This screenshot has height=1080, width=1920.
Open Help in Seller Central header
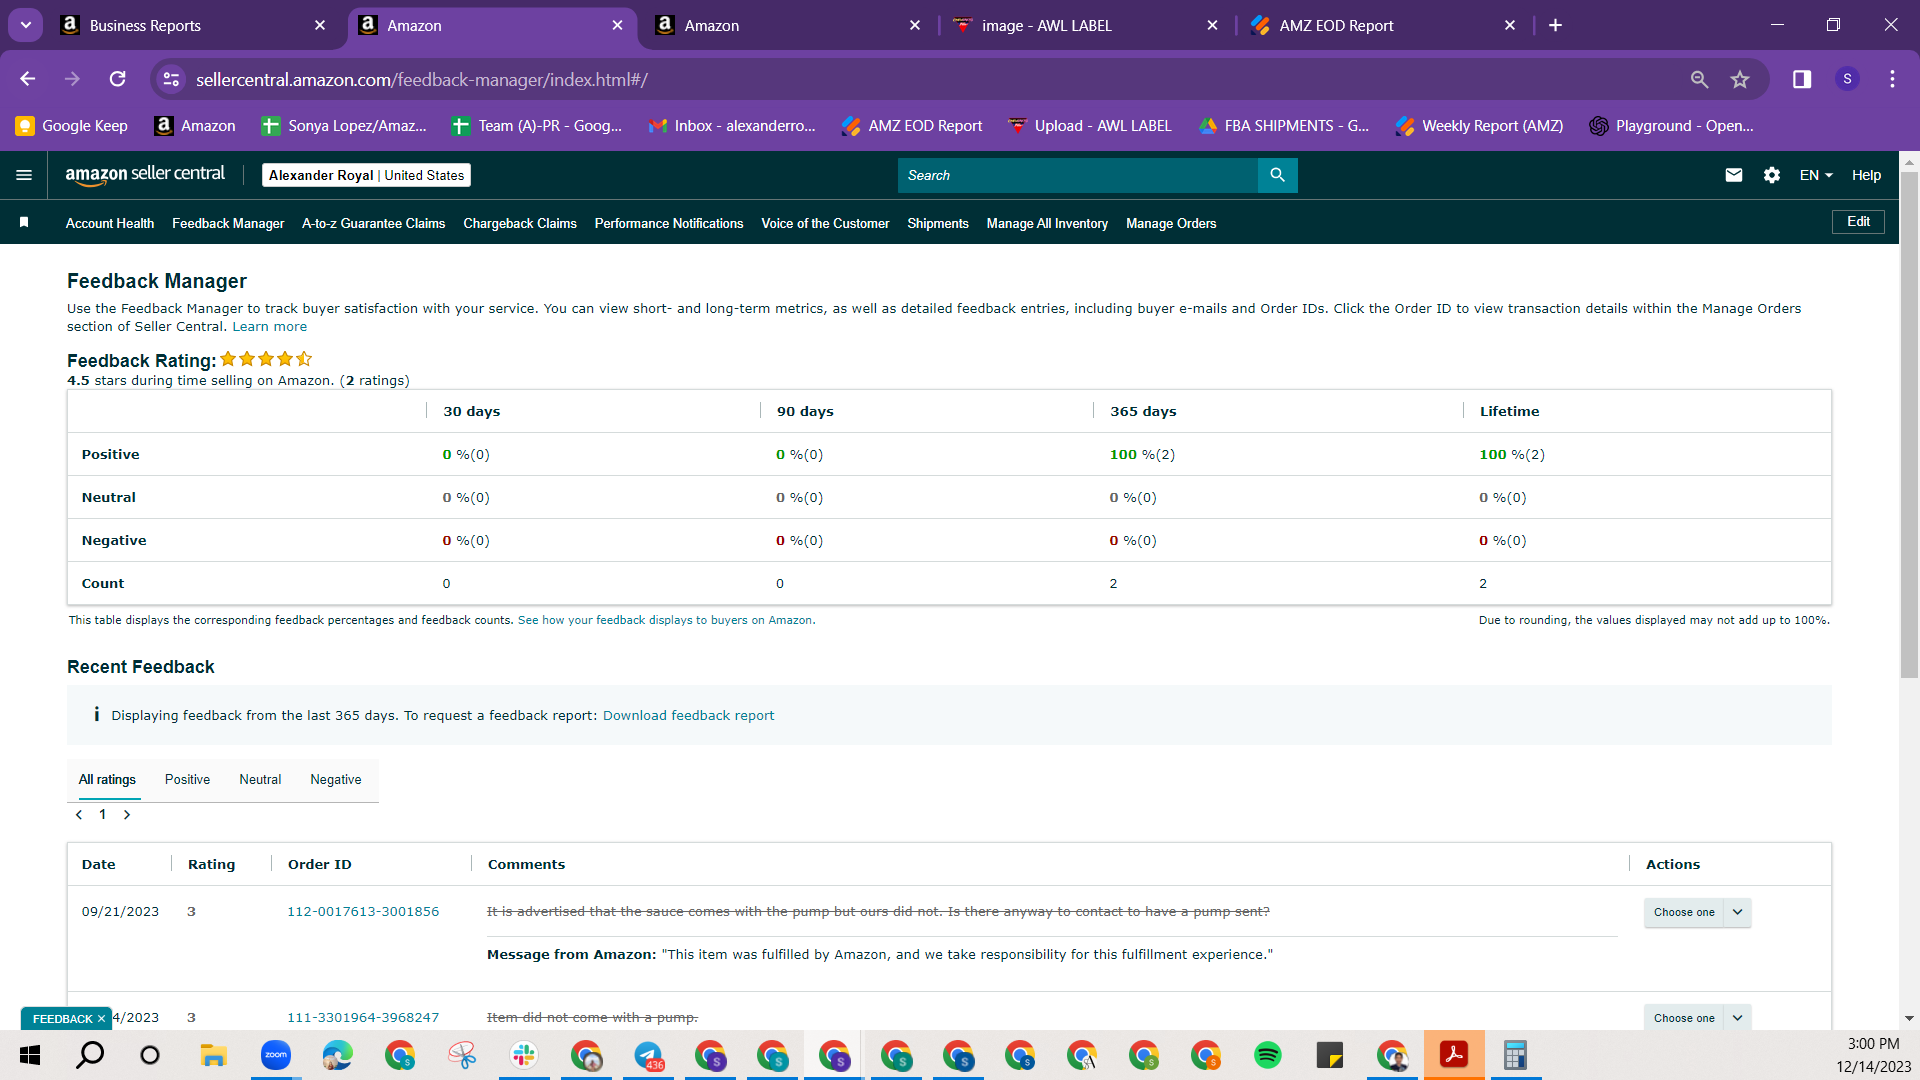click(x=1866, y=175)
